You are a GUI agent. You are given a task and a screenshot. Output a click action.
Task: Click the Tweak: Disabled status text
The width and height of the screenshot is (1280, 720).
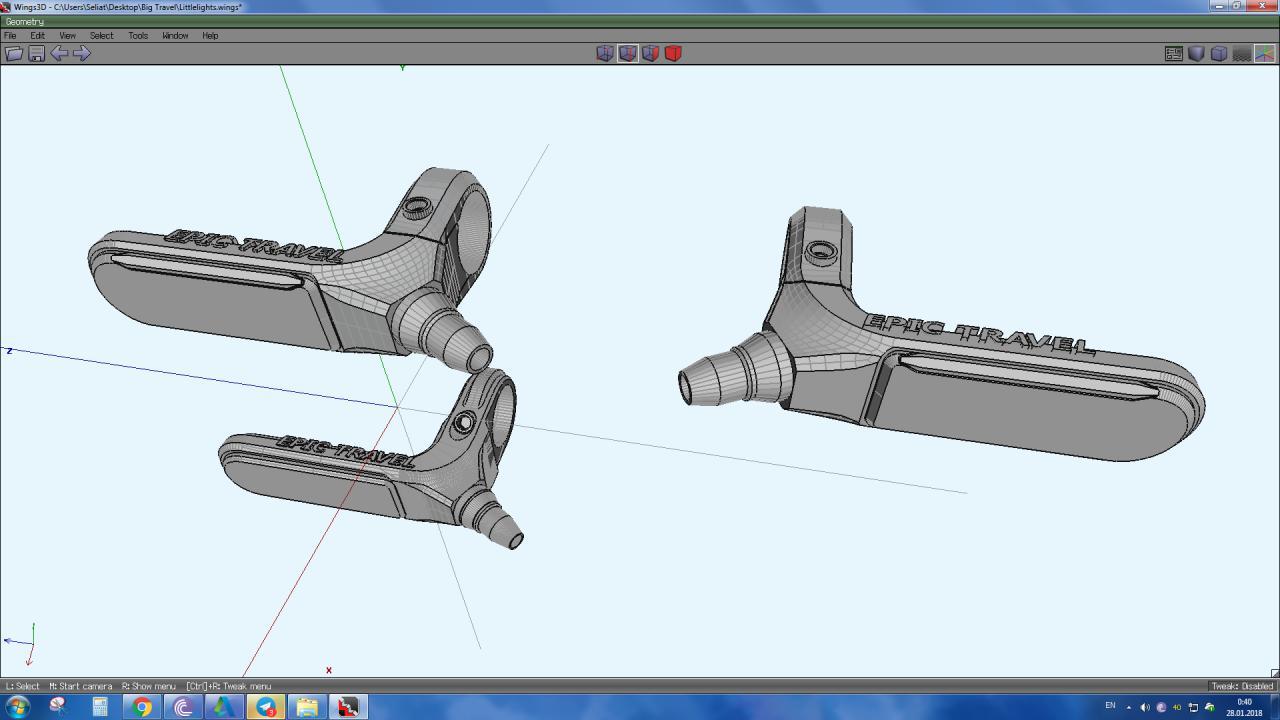coord(1242,686)
